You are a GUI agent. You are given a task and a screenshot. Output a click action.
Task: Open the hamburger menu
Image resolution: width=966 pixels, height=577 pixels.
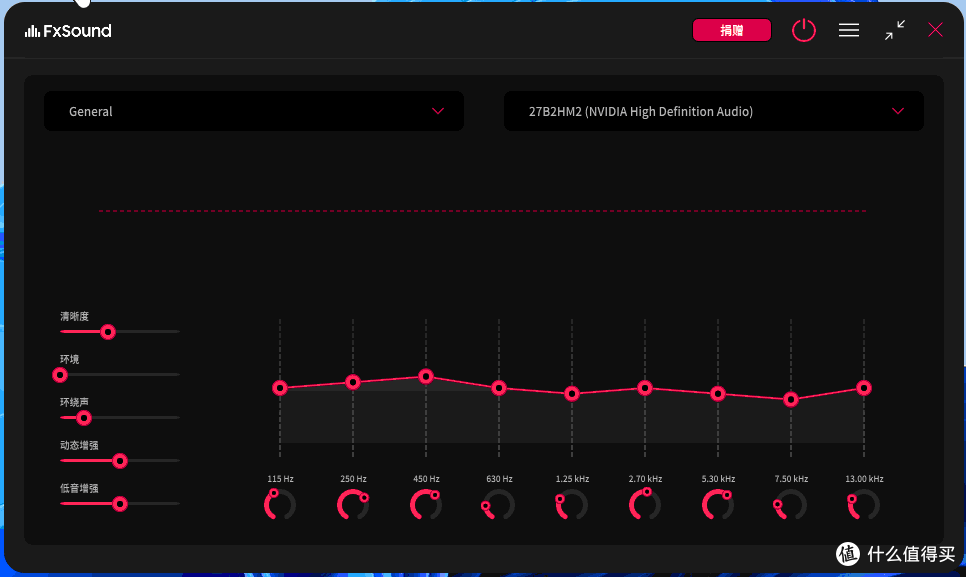(x=849, y=30)
